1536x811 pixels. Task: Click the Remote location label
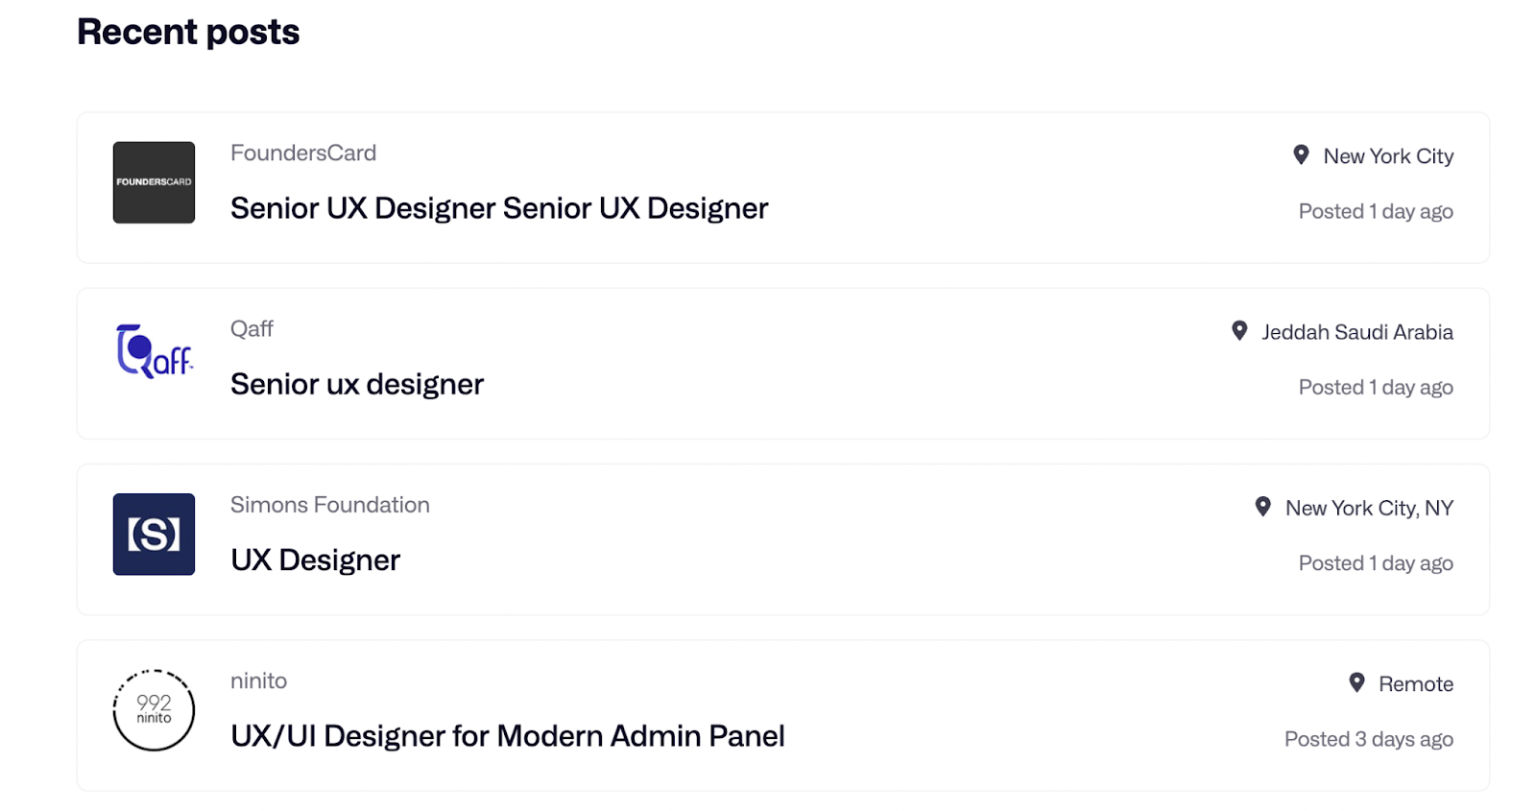1416,684
